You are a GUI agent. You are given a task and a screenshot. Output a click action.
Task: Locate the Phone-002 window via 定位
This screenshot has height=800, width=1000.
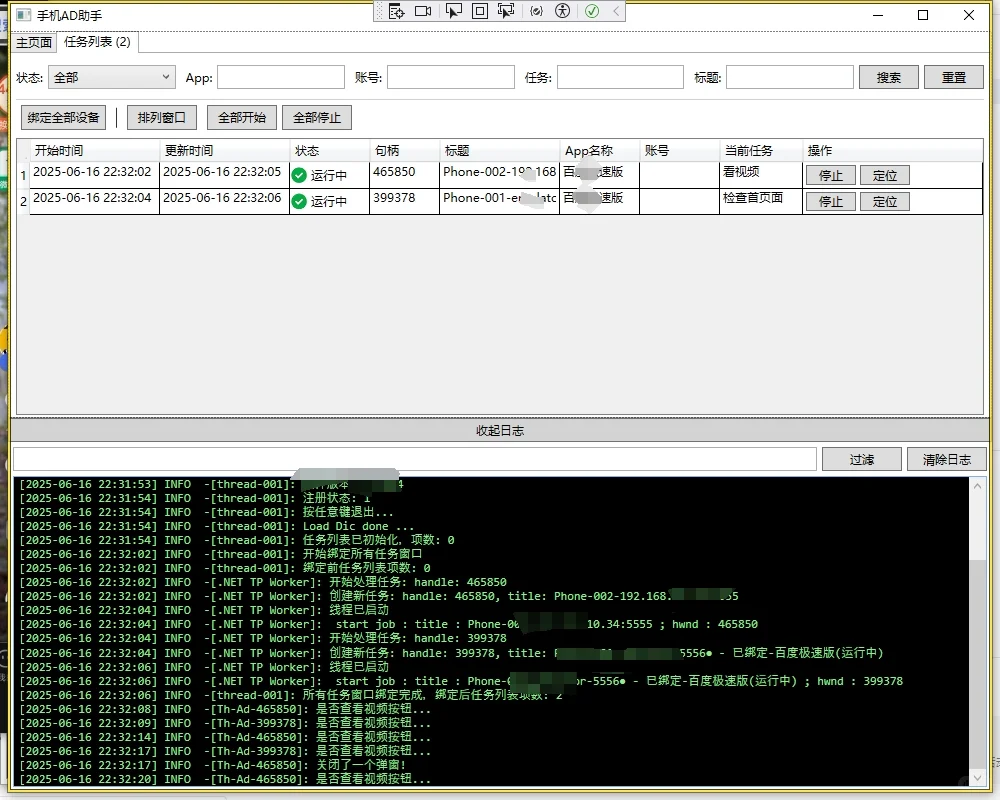pyautogui.click(x=885, y=175)
